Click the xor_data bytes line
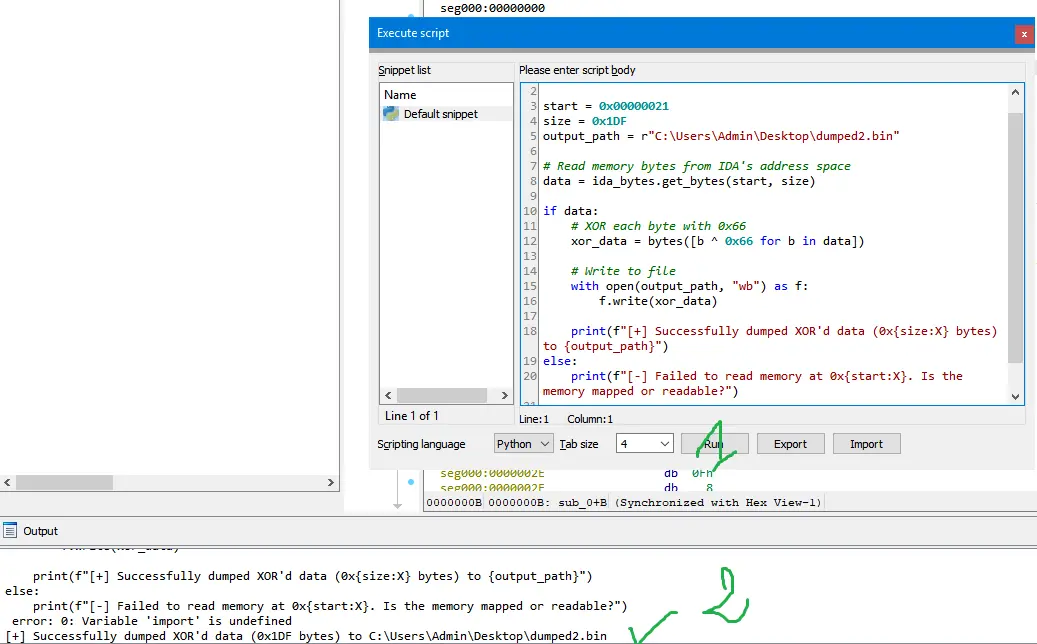 click(718, 241)
